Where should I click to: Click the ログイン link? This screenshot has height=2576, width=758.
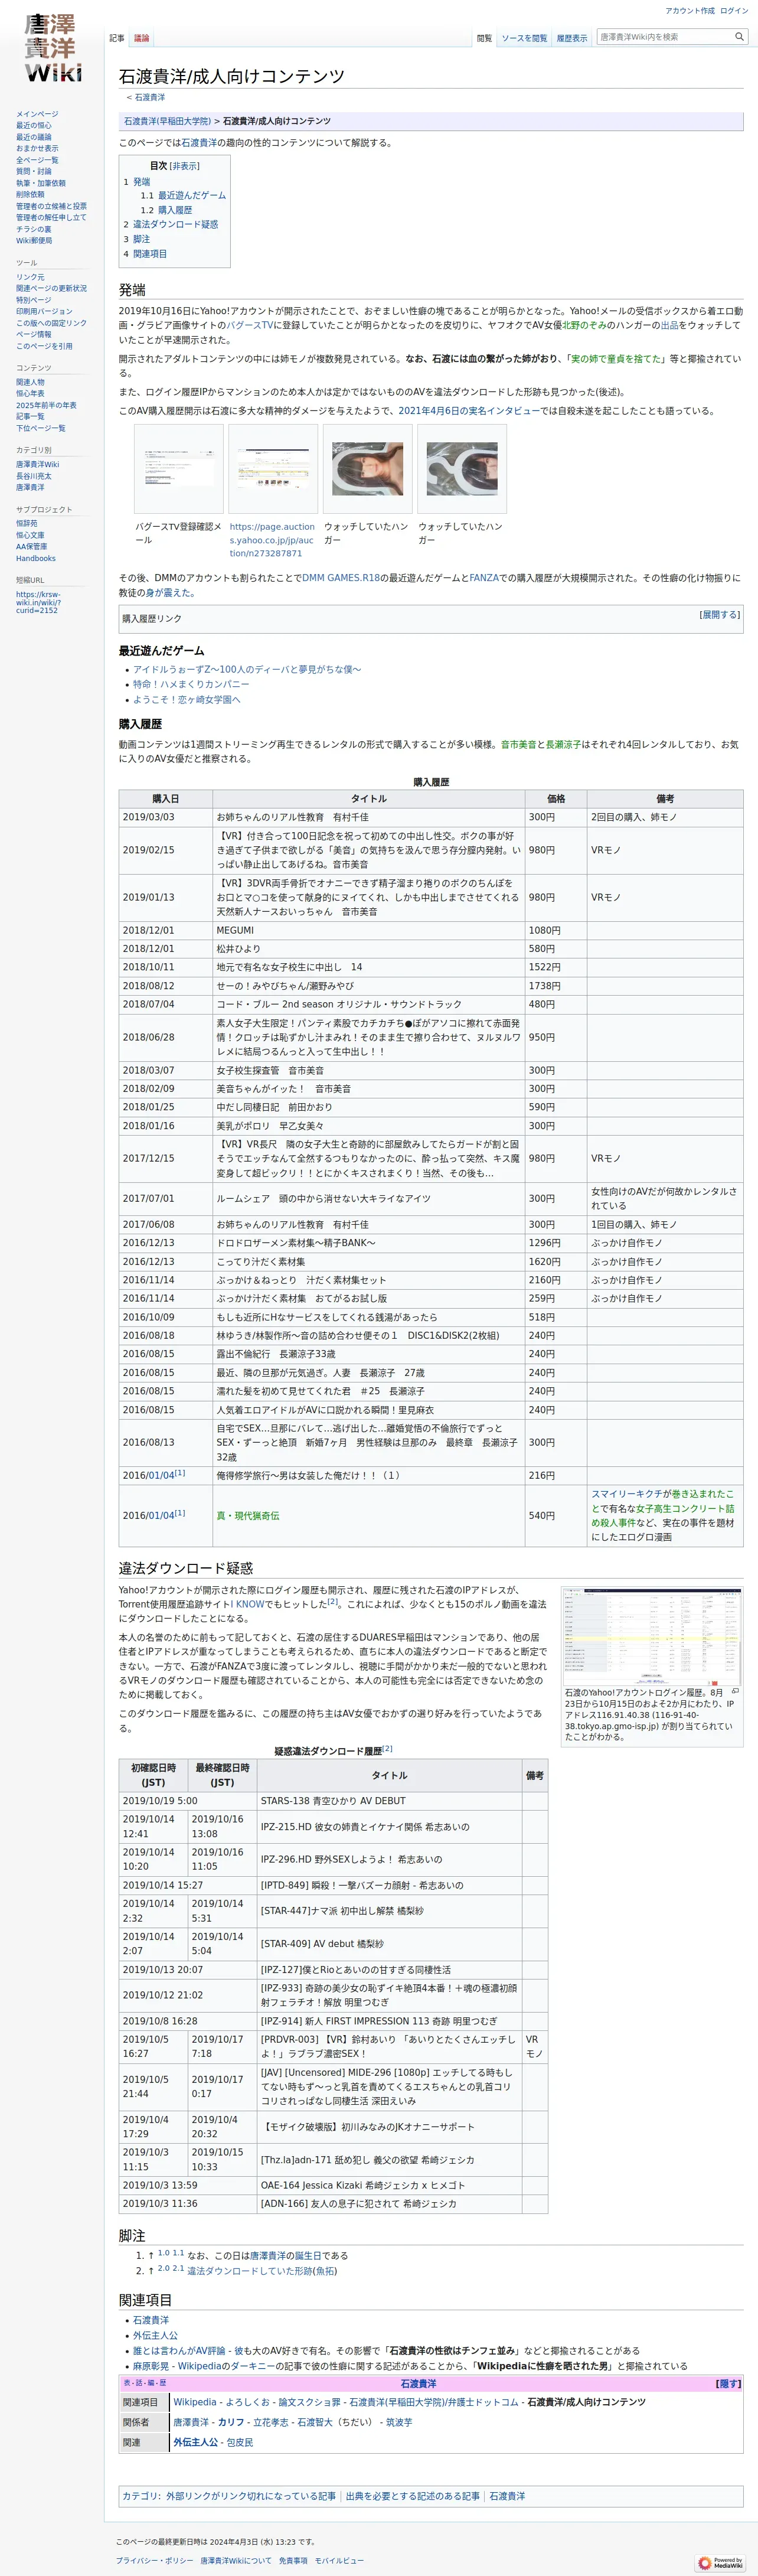[734, 10]
